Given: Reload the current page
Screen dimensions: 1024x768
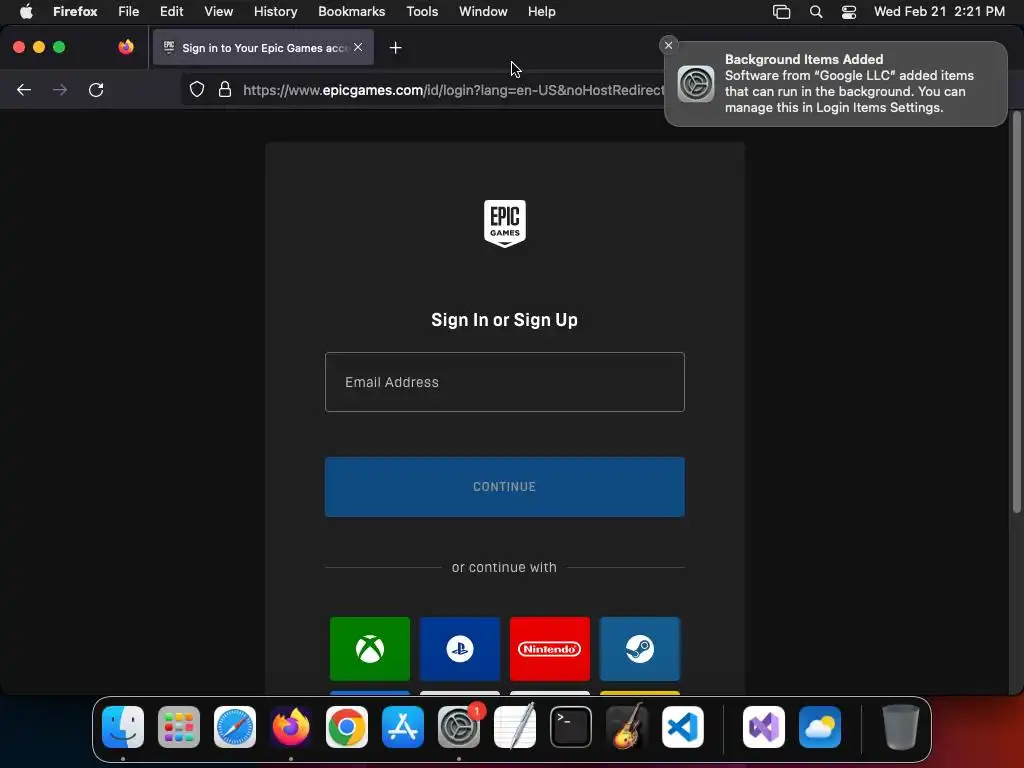Looking at the screenshot, I should click(x=96, y=89).
